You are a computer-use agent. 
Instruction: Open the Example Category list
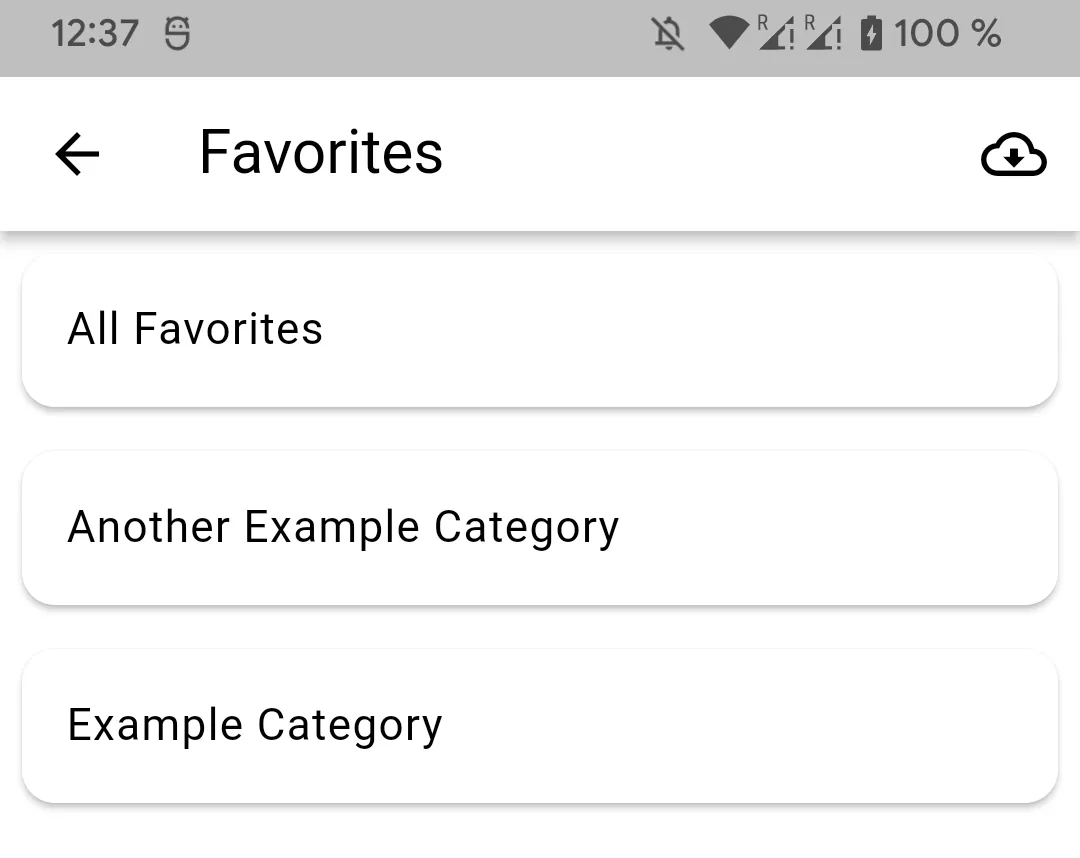(540, 726)
